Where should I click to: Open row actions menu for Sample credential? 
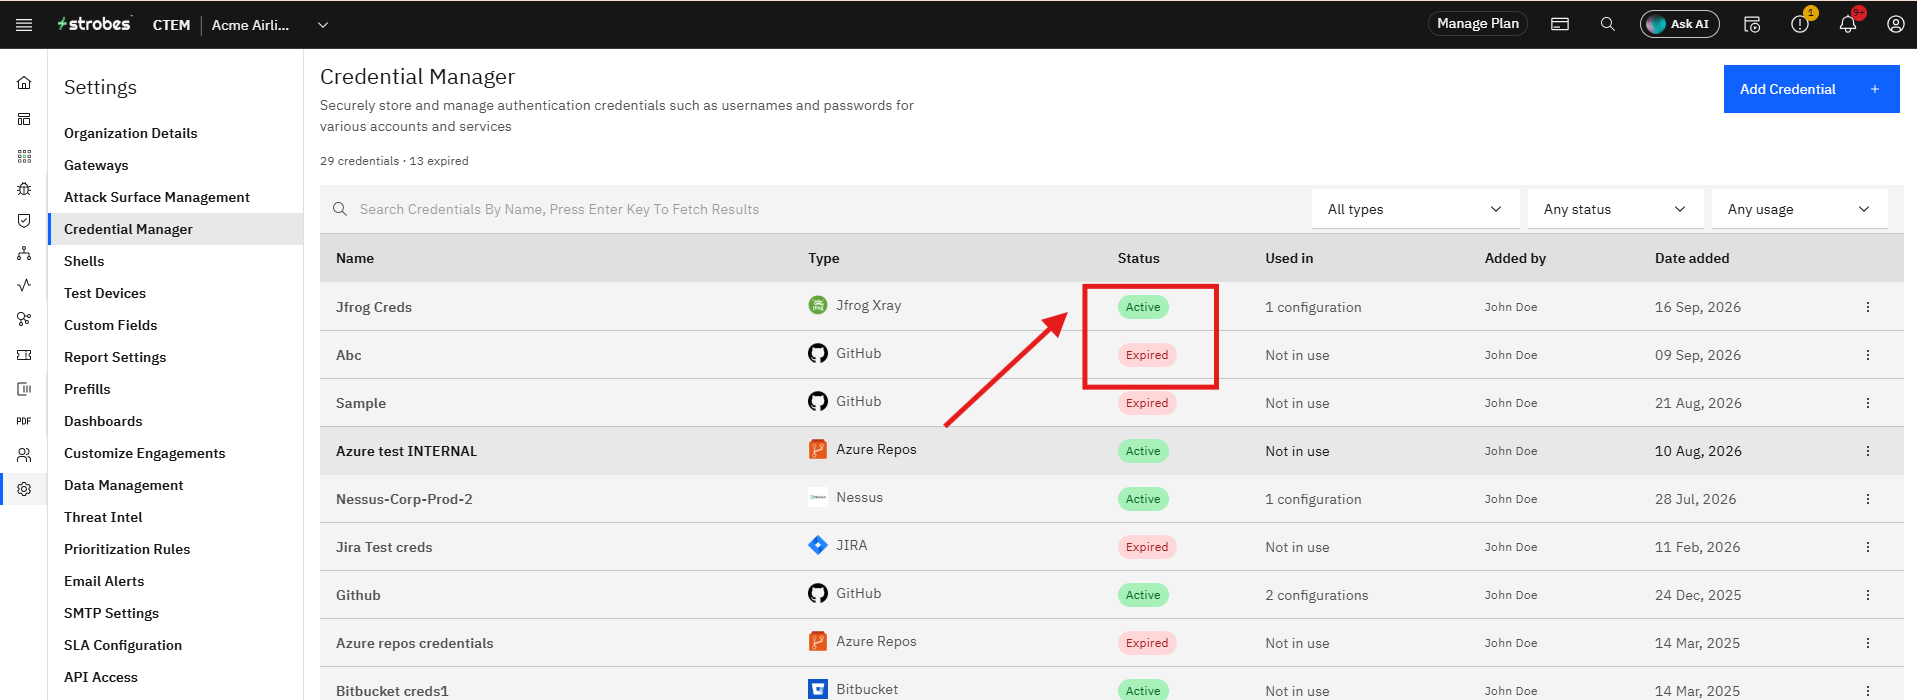tap(1868, 403)
